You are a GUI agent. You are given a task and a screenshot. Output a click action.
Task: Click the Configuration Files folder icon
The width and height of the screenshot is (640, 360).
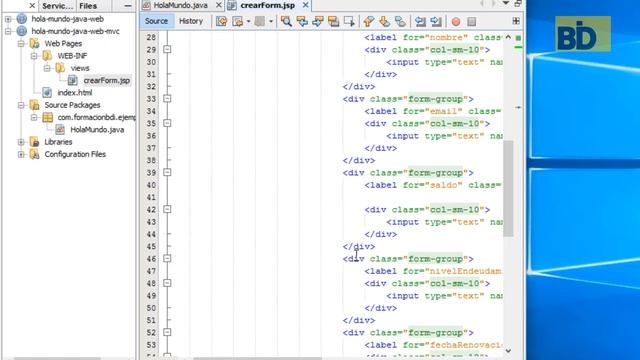pyautogui.click(x=34, y=154)
